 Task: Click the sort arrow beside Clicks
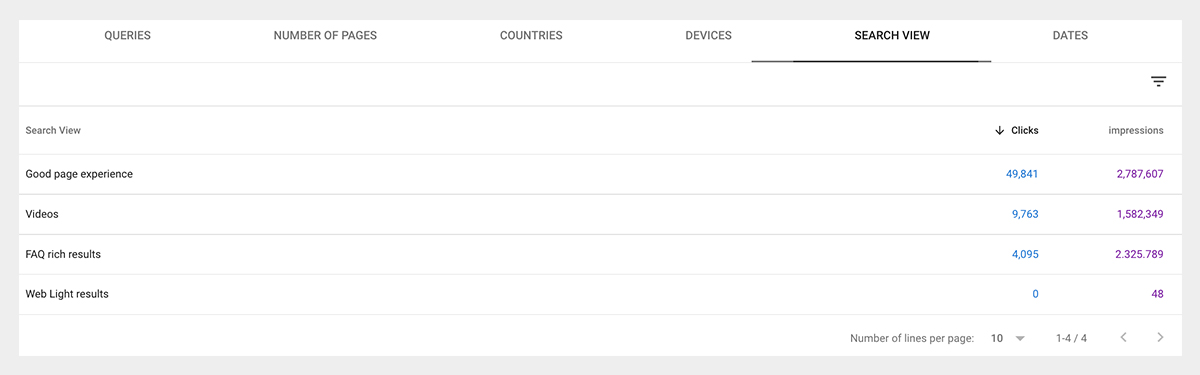(x=999, y=131)
